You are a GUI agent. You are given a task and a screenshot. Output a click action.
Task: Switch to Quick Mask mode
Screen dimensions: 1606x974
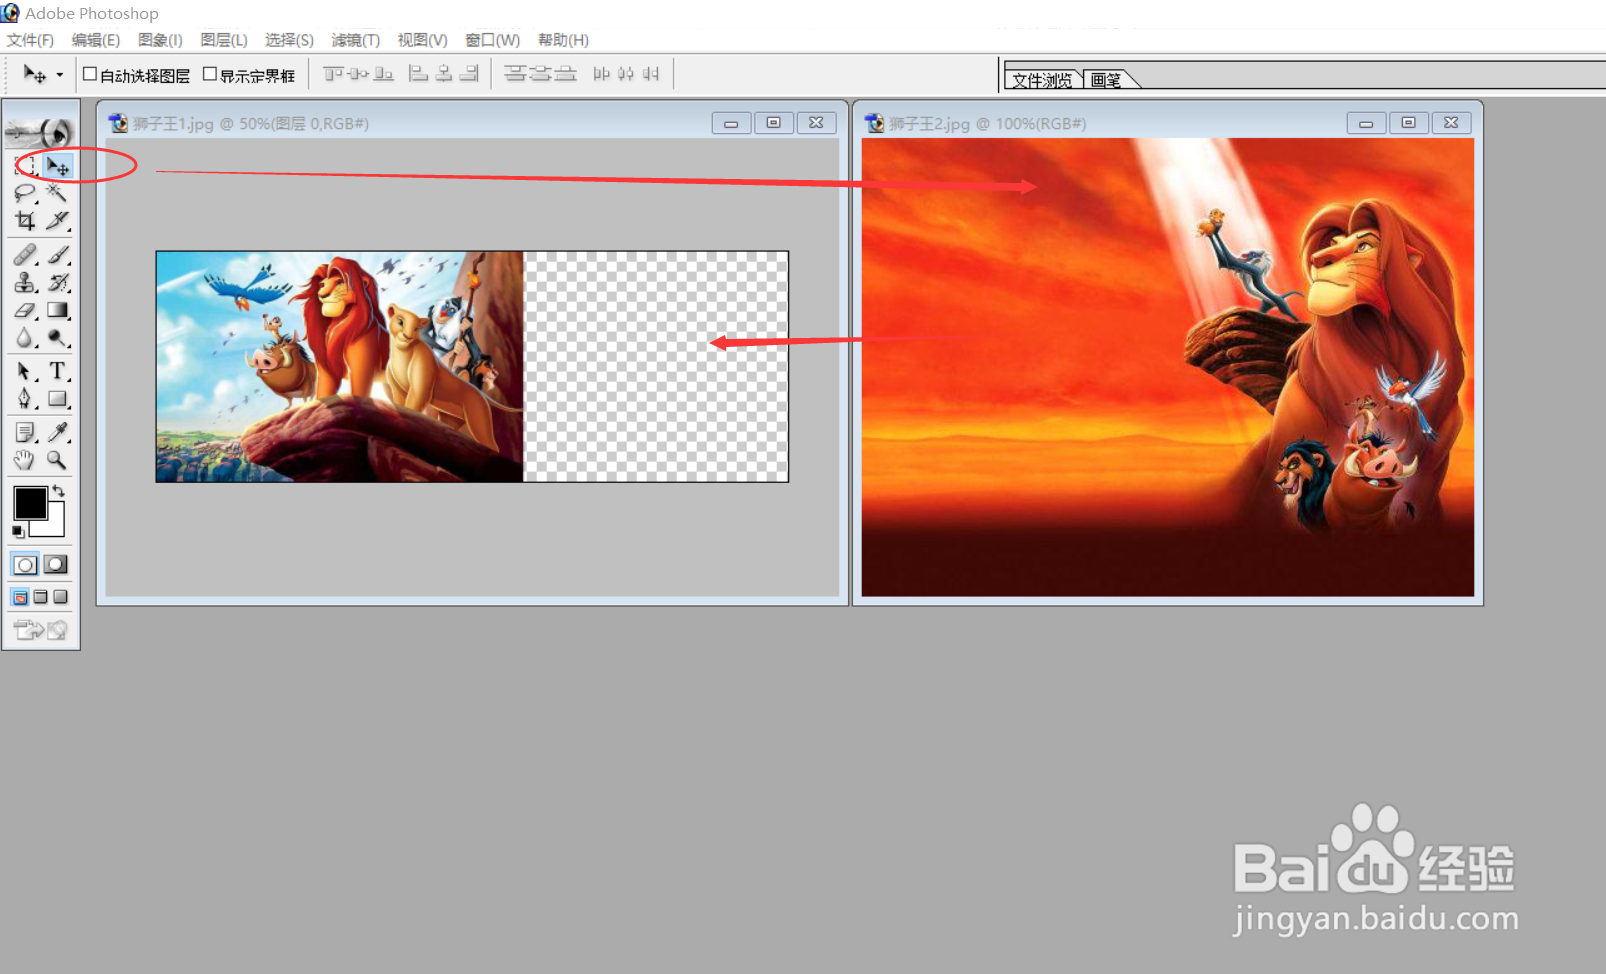point(57,564)
